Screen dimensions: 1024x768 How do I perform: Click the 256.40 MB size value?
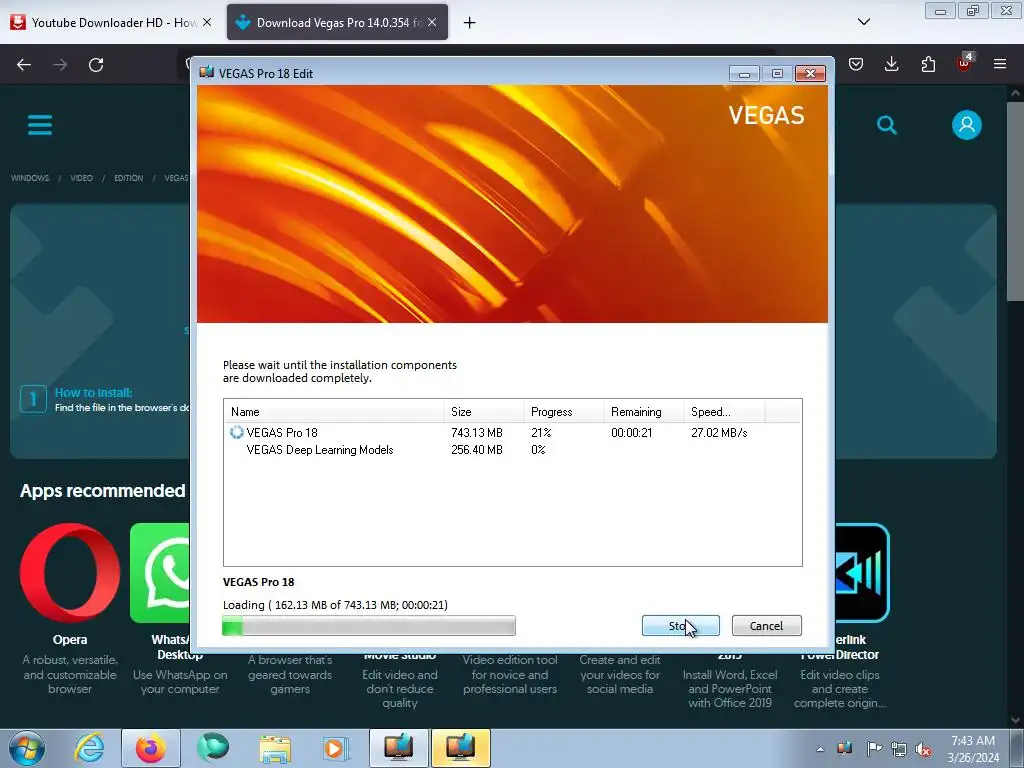(x=477, y=449)
